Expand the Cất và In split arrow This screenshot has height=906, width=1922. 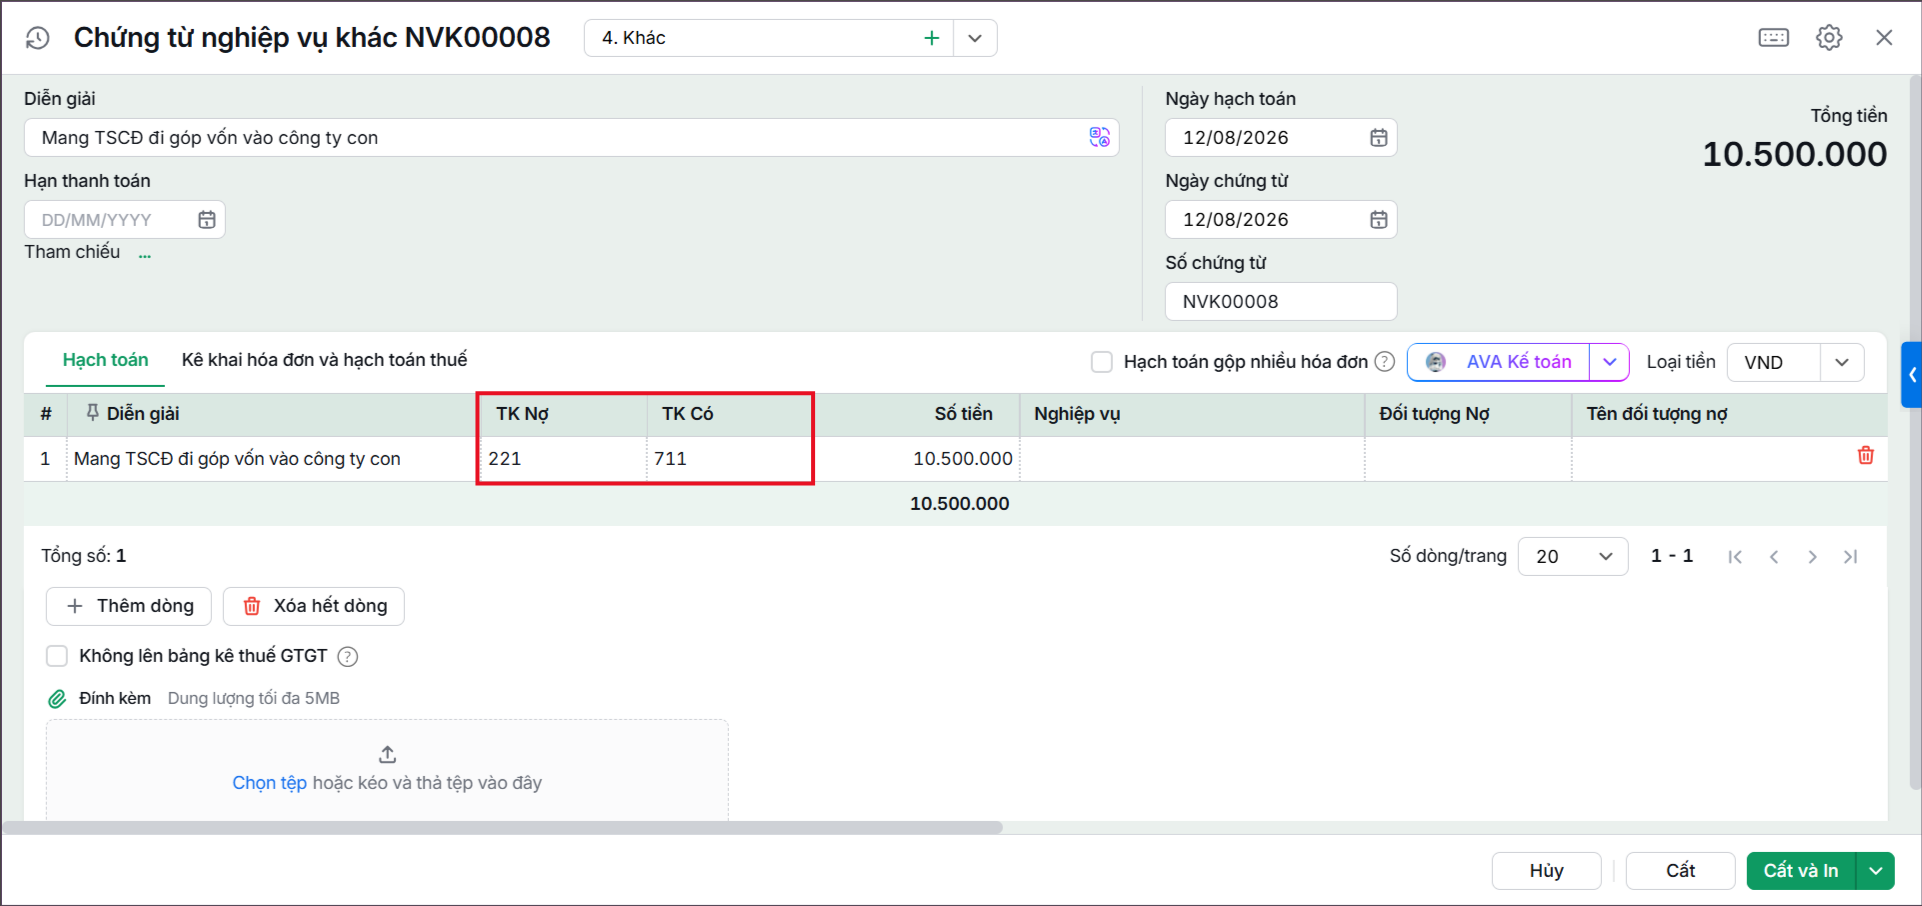(1875, 871)
